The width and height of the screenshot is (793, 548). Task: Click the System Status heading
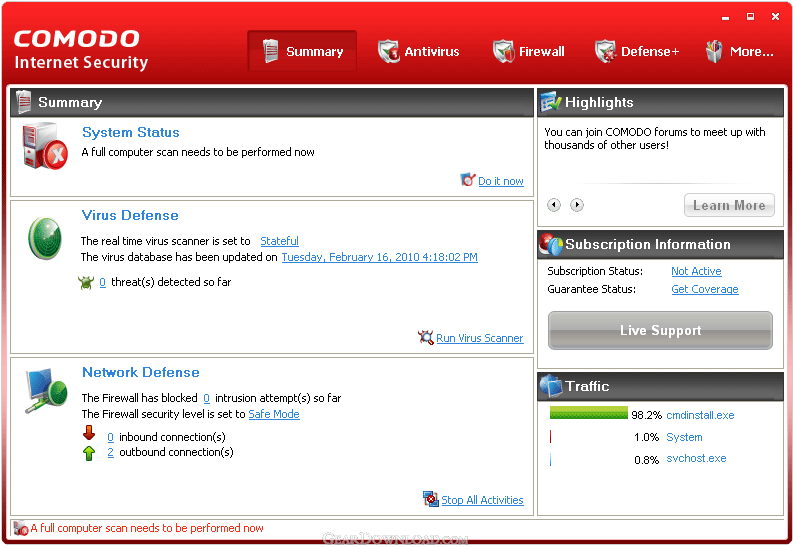130,132
